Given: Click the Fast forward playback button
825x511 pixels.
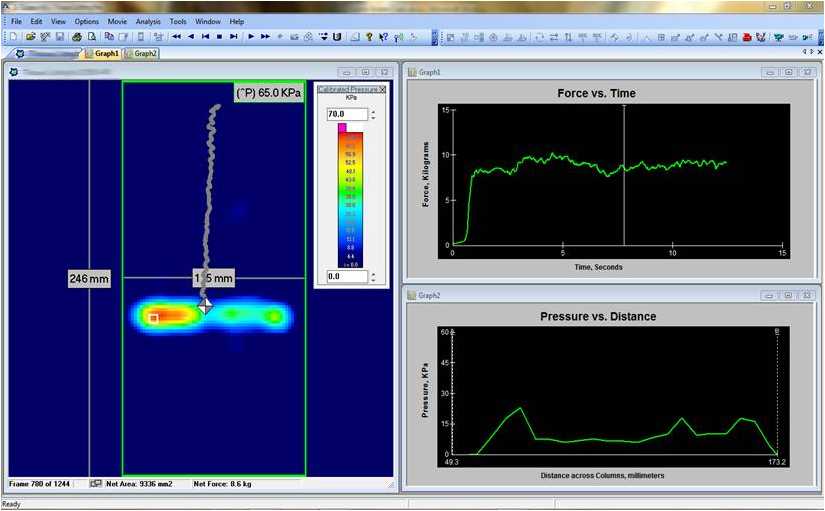Looking at the screenshot, I should 266,37.
